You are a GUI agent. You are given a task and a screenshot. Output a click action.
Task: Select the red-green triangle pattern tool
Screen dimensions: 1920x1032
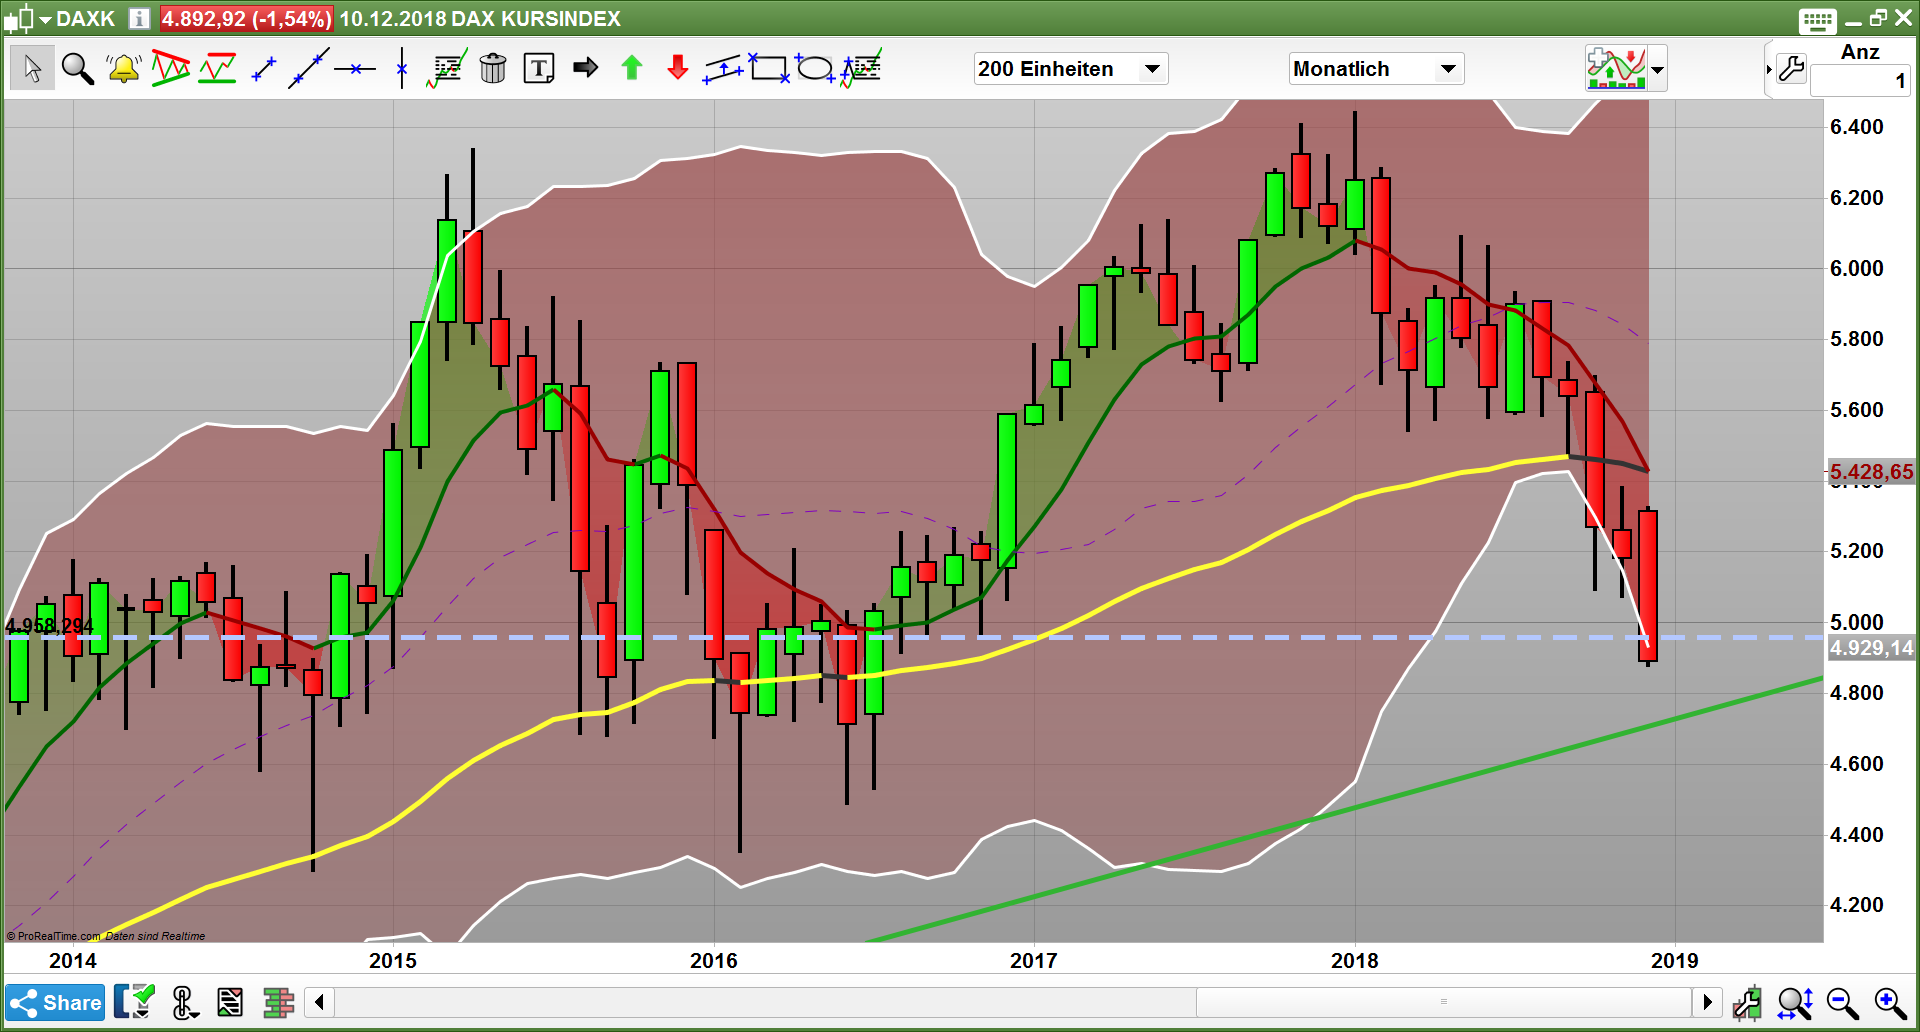[171, 68]
